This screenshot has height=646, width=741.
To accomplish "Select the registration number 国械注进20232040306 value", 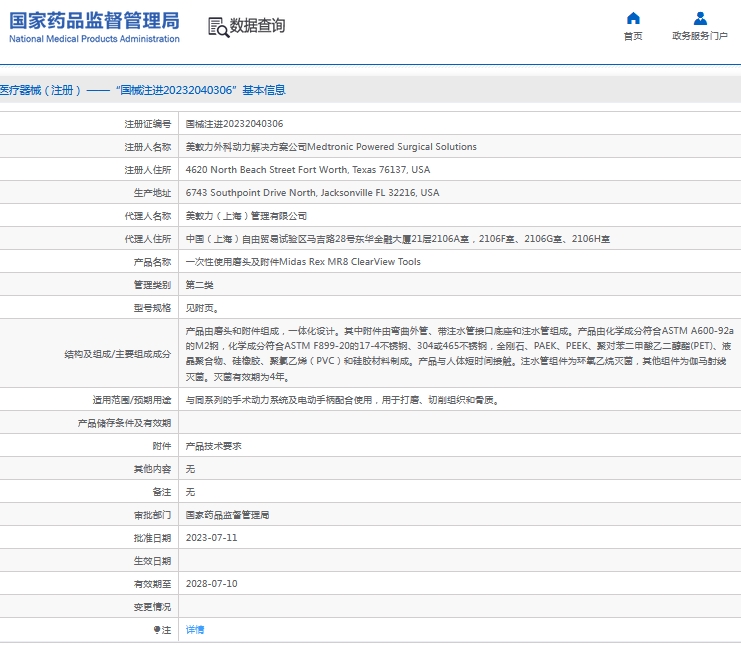I will pyautogui.click(x=234, y=124).
